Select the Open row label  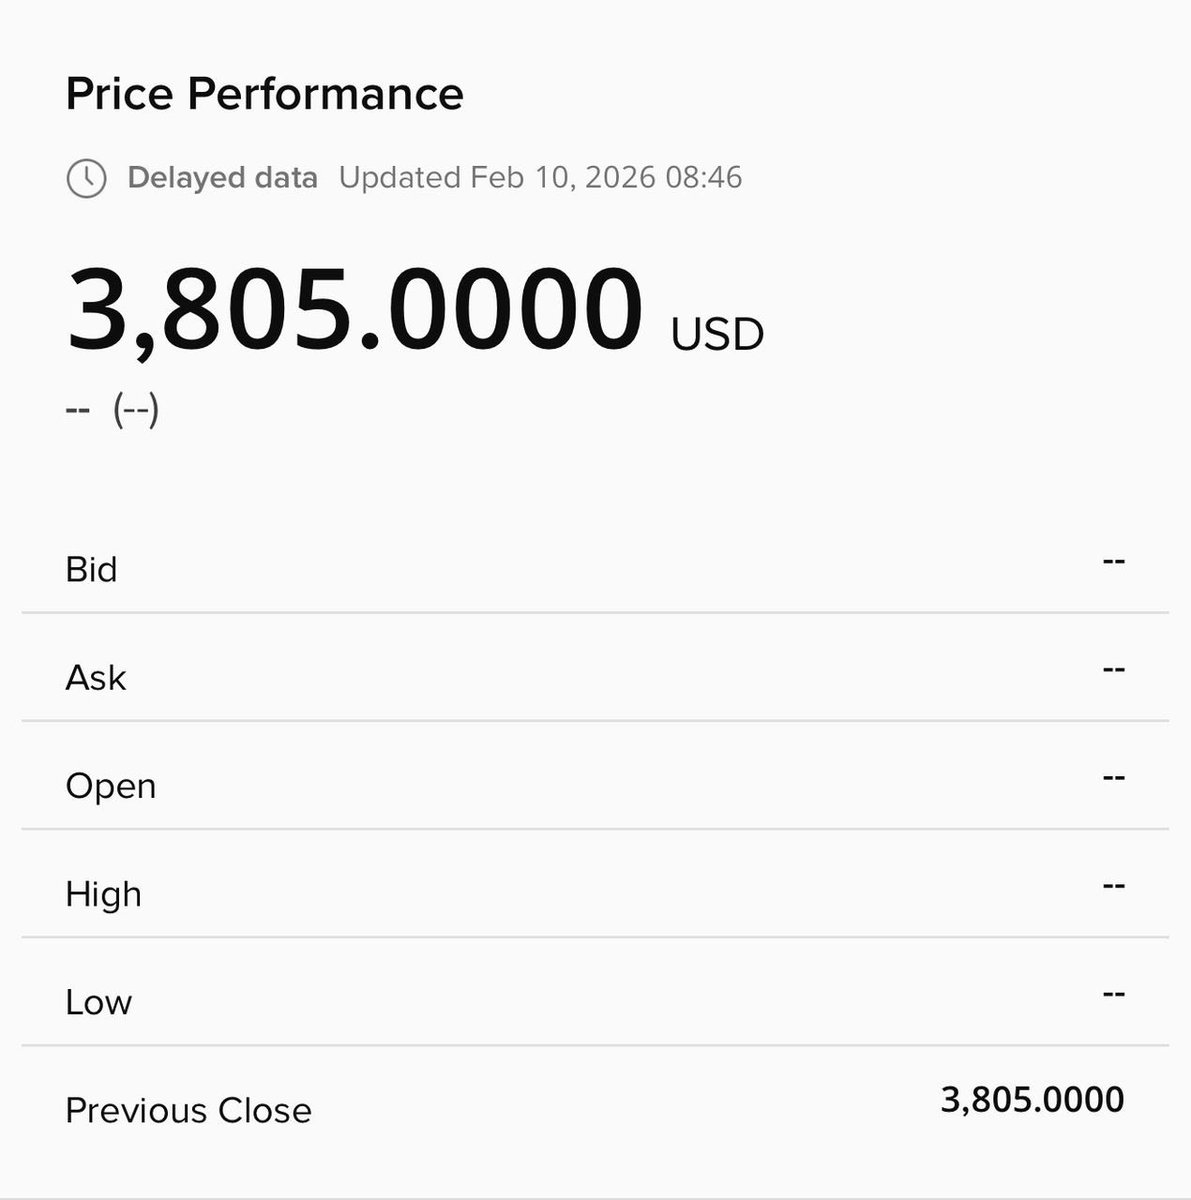click(x=111, y=786)
